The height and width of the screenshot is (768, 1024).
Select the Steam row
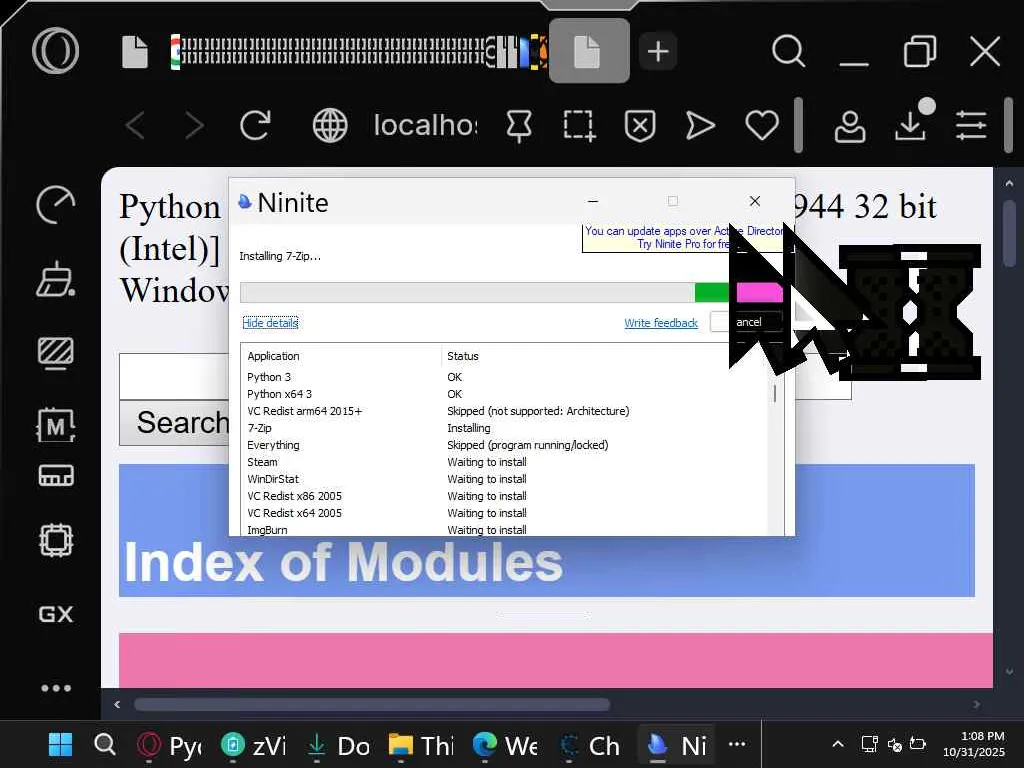pos(504,462)
